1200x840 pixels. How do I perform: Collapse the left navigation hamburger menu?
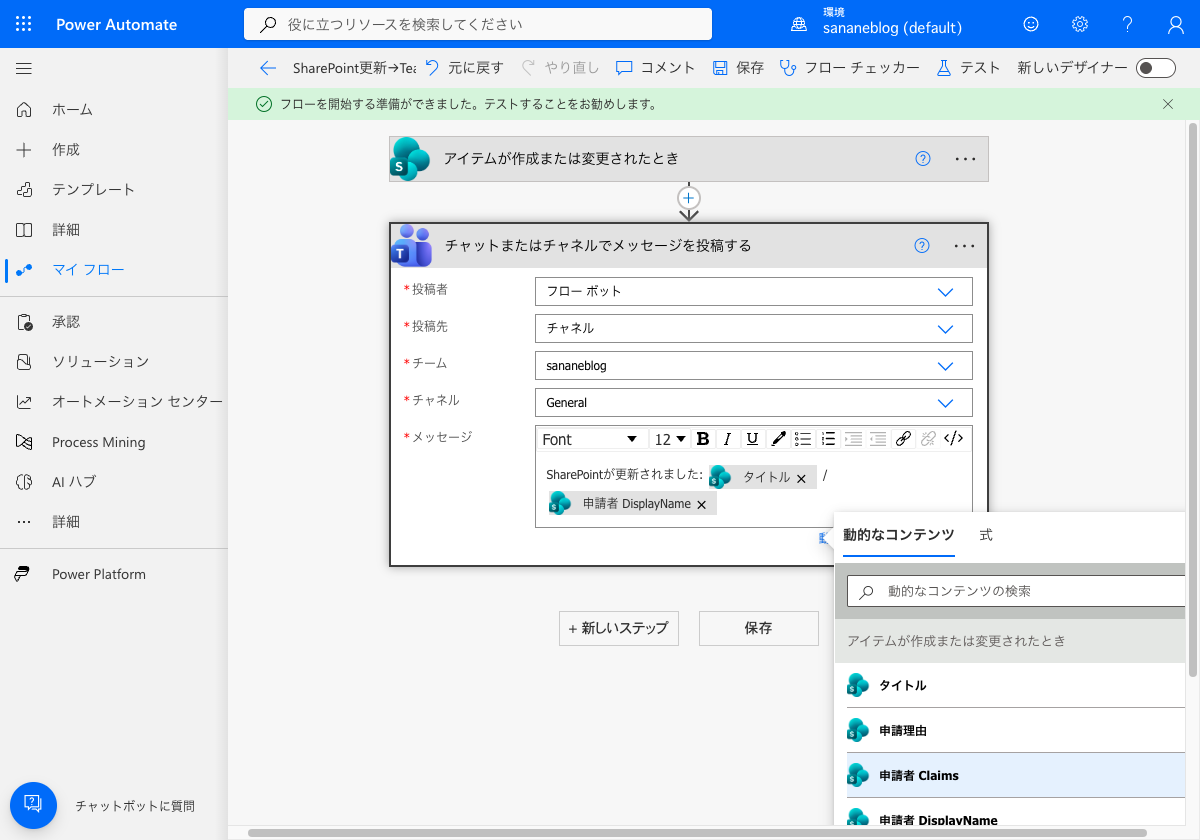(x=24, y=69)
